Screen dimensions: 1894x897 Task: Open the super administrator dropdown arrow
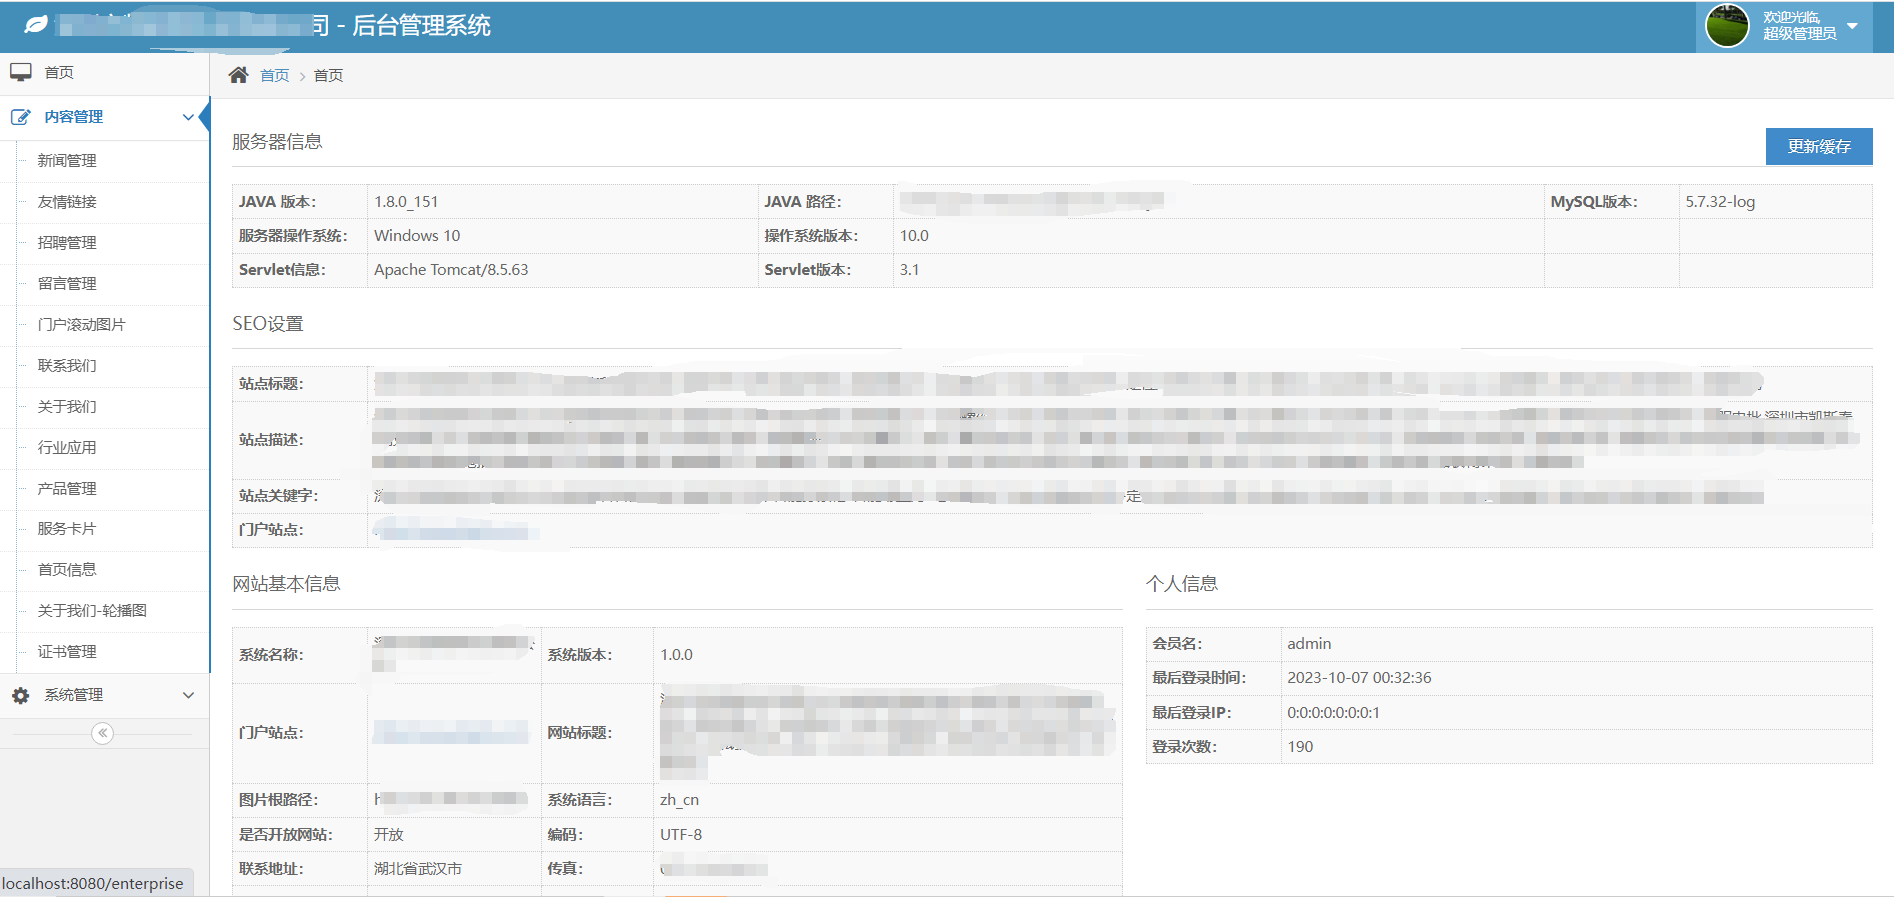click(x=1852, y=26)
